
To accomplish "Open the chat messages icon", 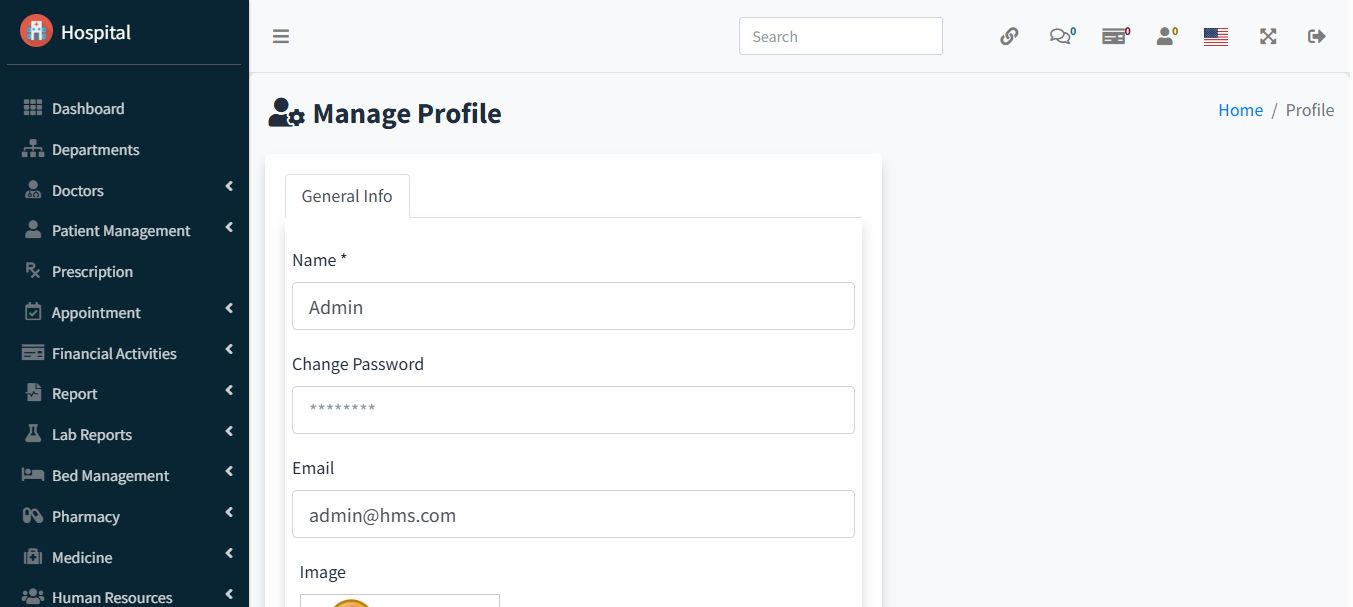I will click(x=1060, y=37).
